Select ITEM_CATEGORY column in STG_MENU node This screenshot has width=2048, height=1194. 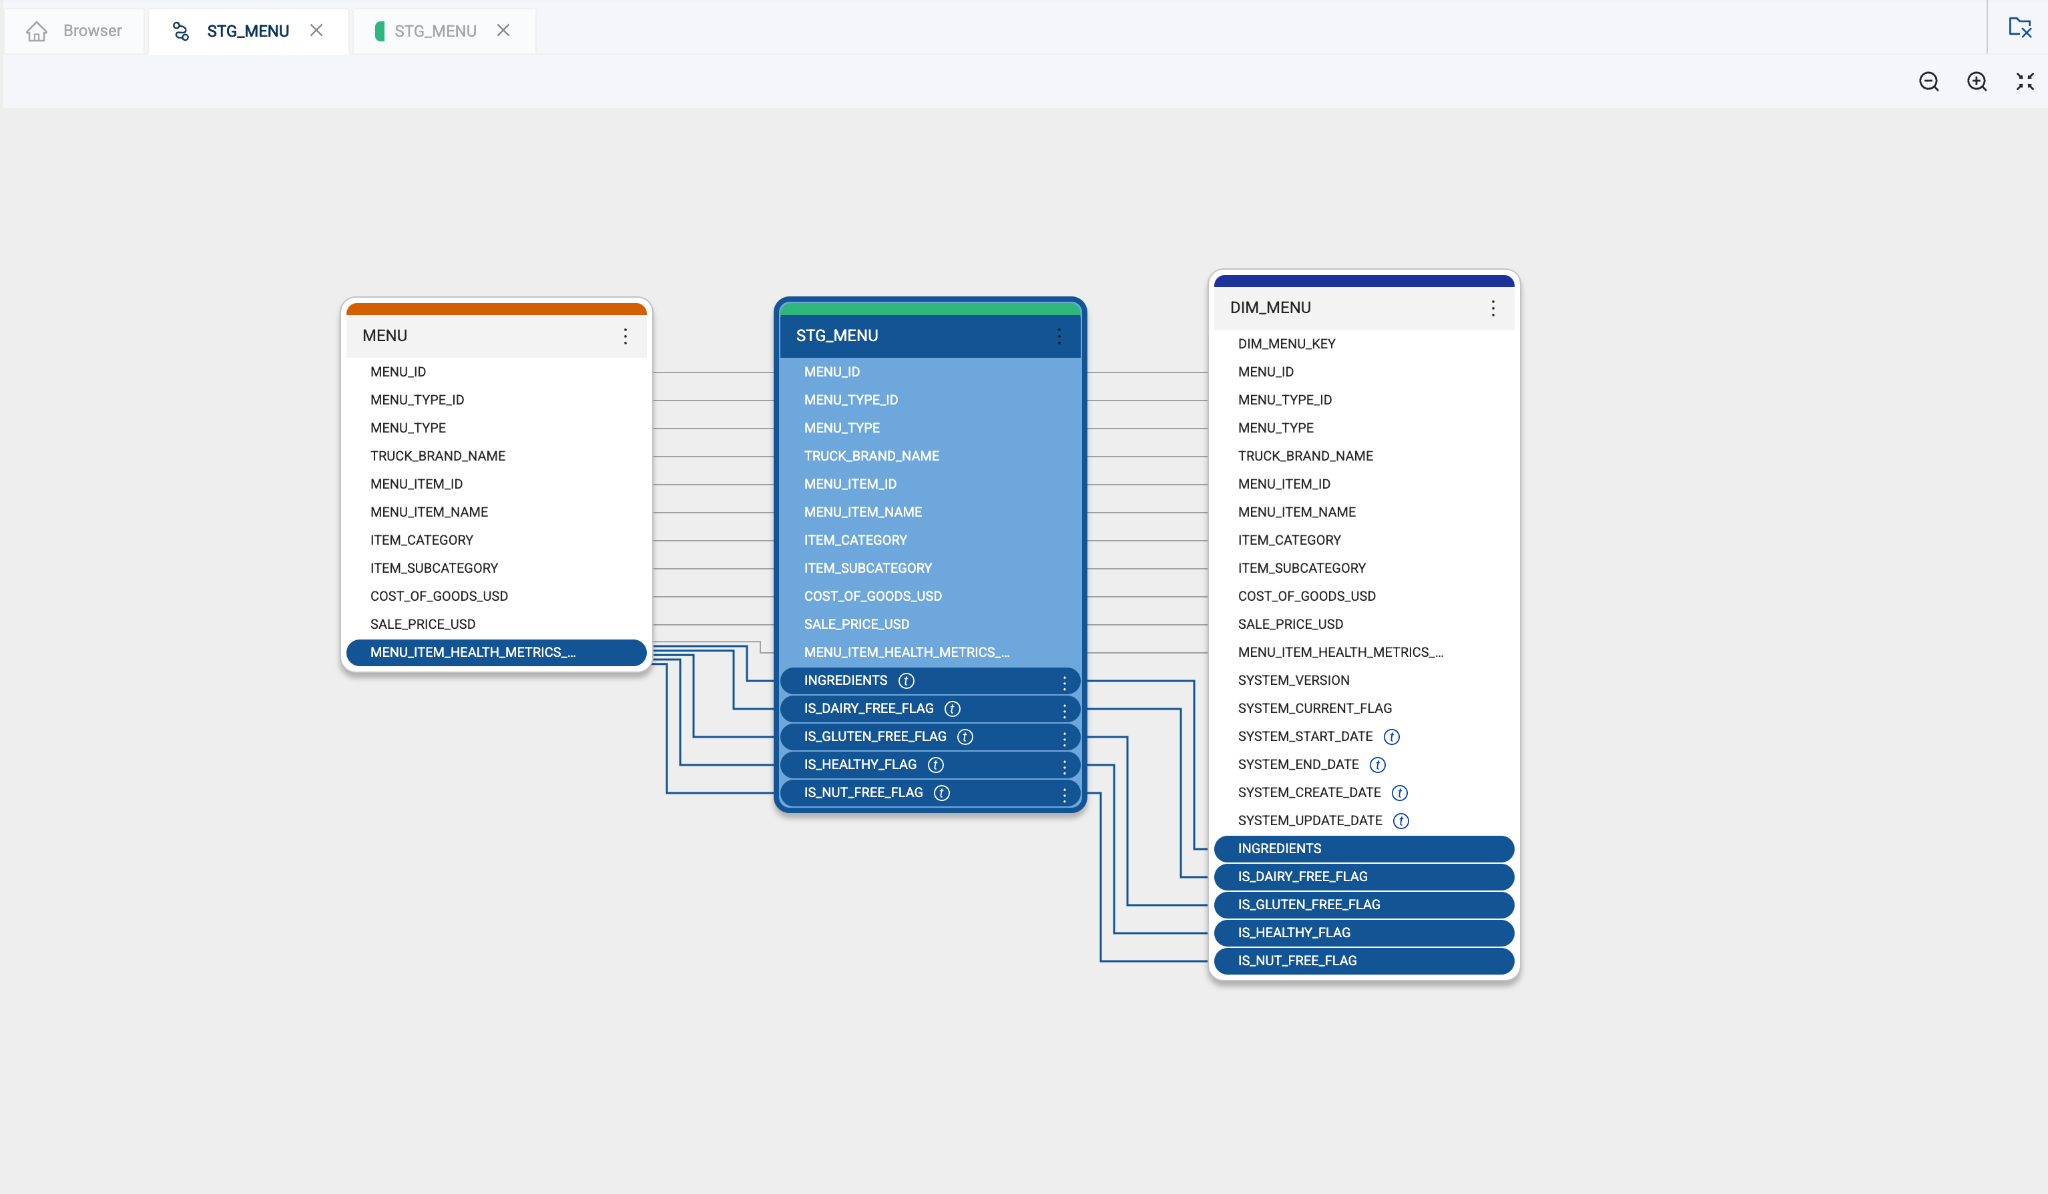coord(929,540)
